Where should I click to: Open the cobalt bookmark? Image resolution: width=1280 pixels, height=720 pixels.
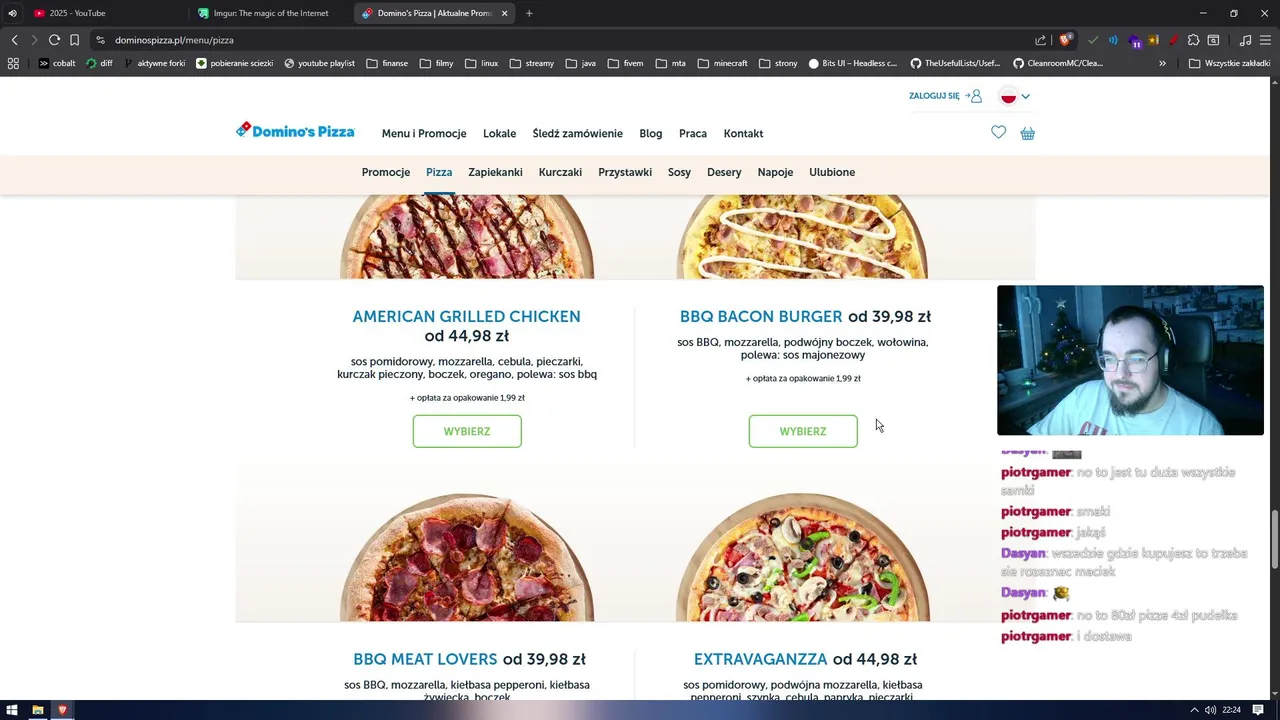tap(57, 63)
